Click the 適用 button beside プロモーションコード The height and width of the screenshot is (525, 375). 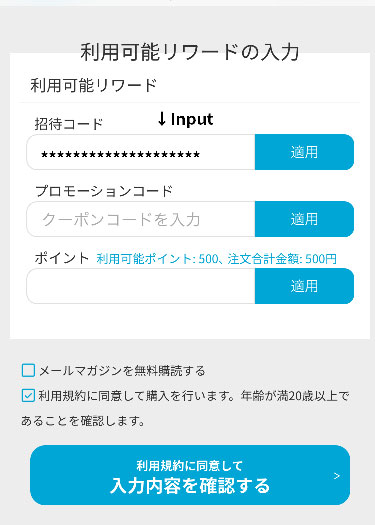point(304,219)
